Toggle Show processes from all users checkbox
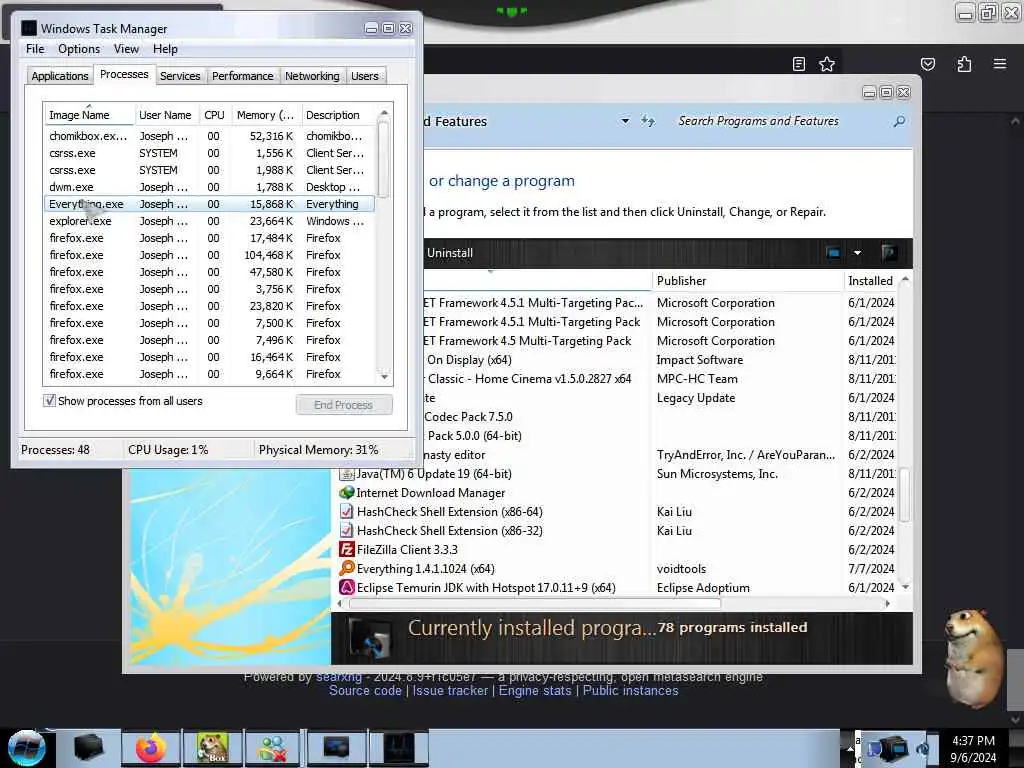The image size is (1024, 768). (x=49, y=400)
